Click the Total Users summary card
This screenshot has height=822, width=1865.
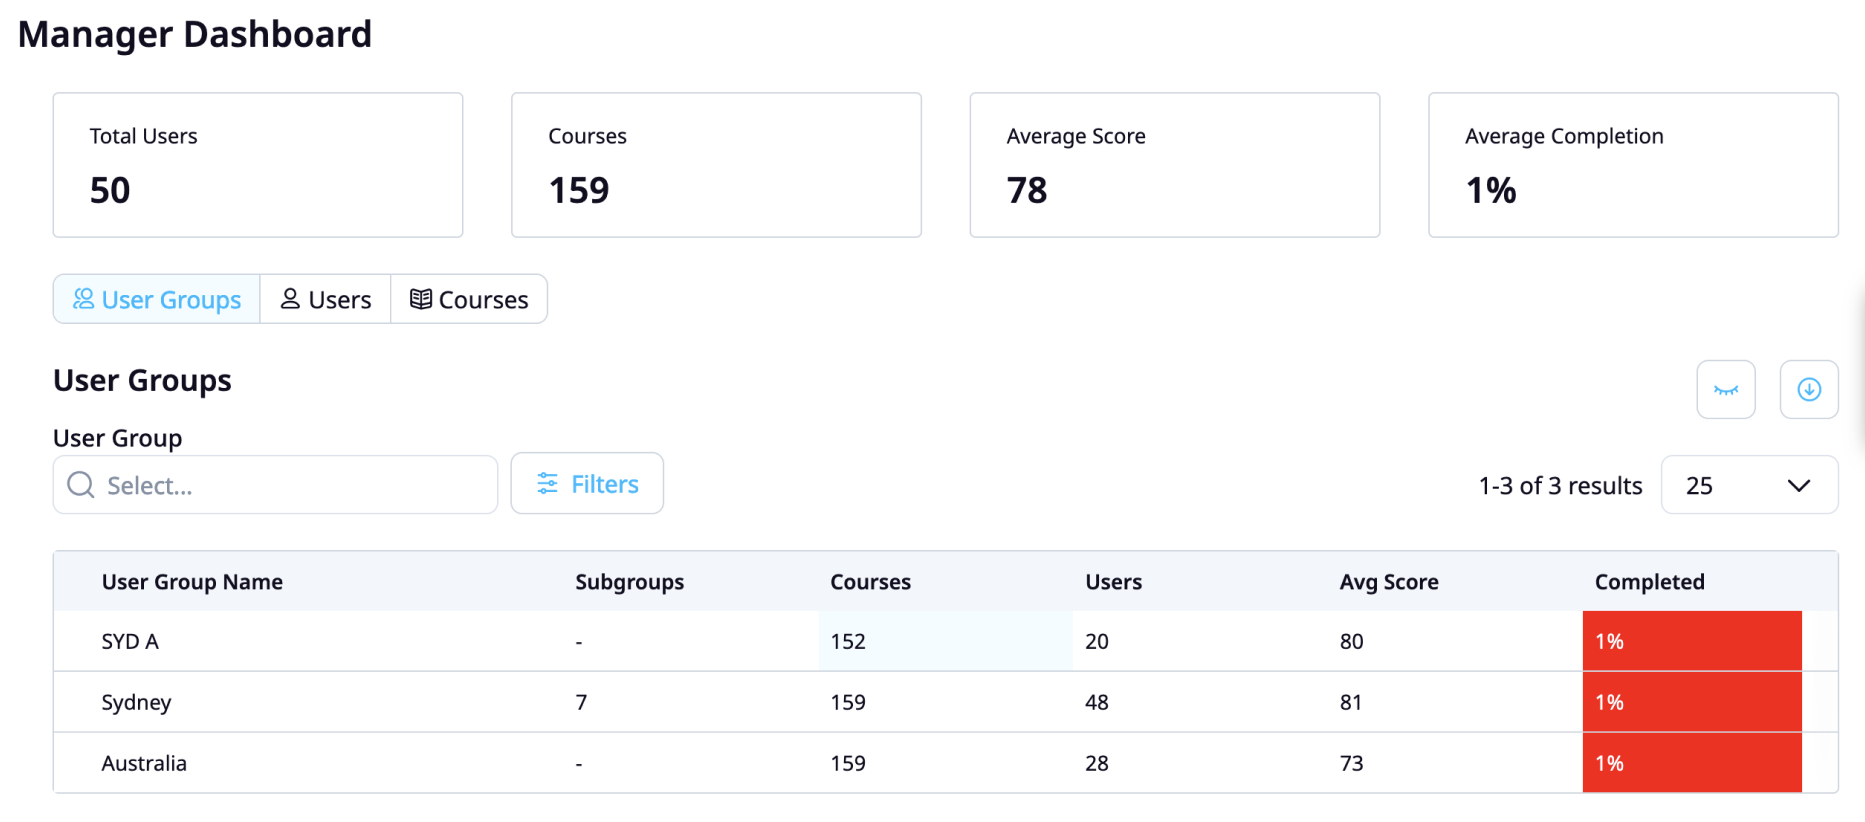(x=258, y=165)
